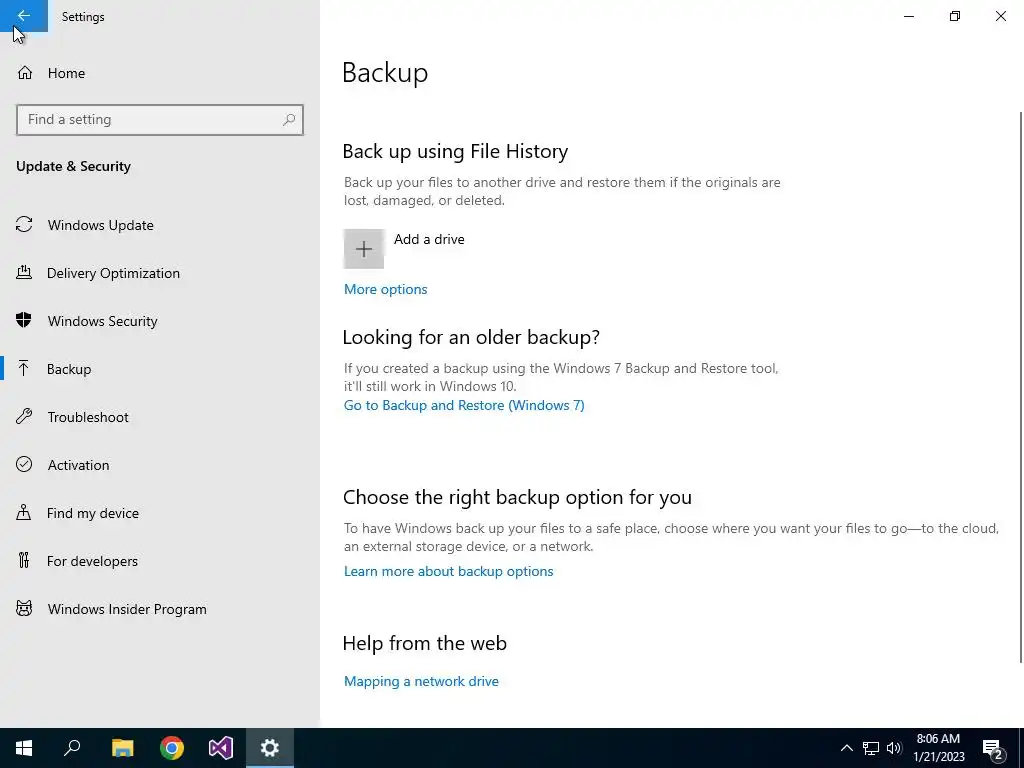Launch Google Chrome from the taskbar
Screen dimensions: 1024x768
(172, 748)
